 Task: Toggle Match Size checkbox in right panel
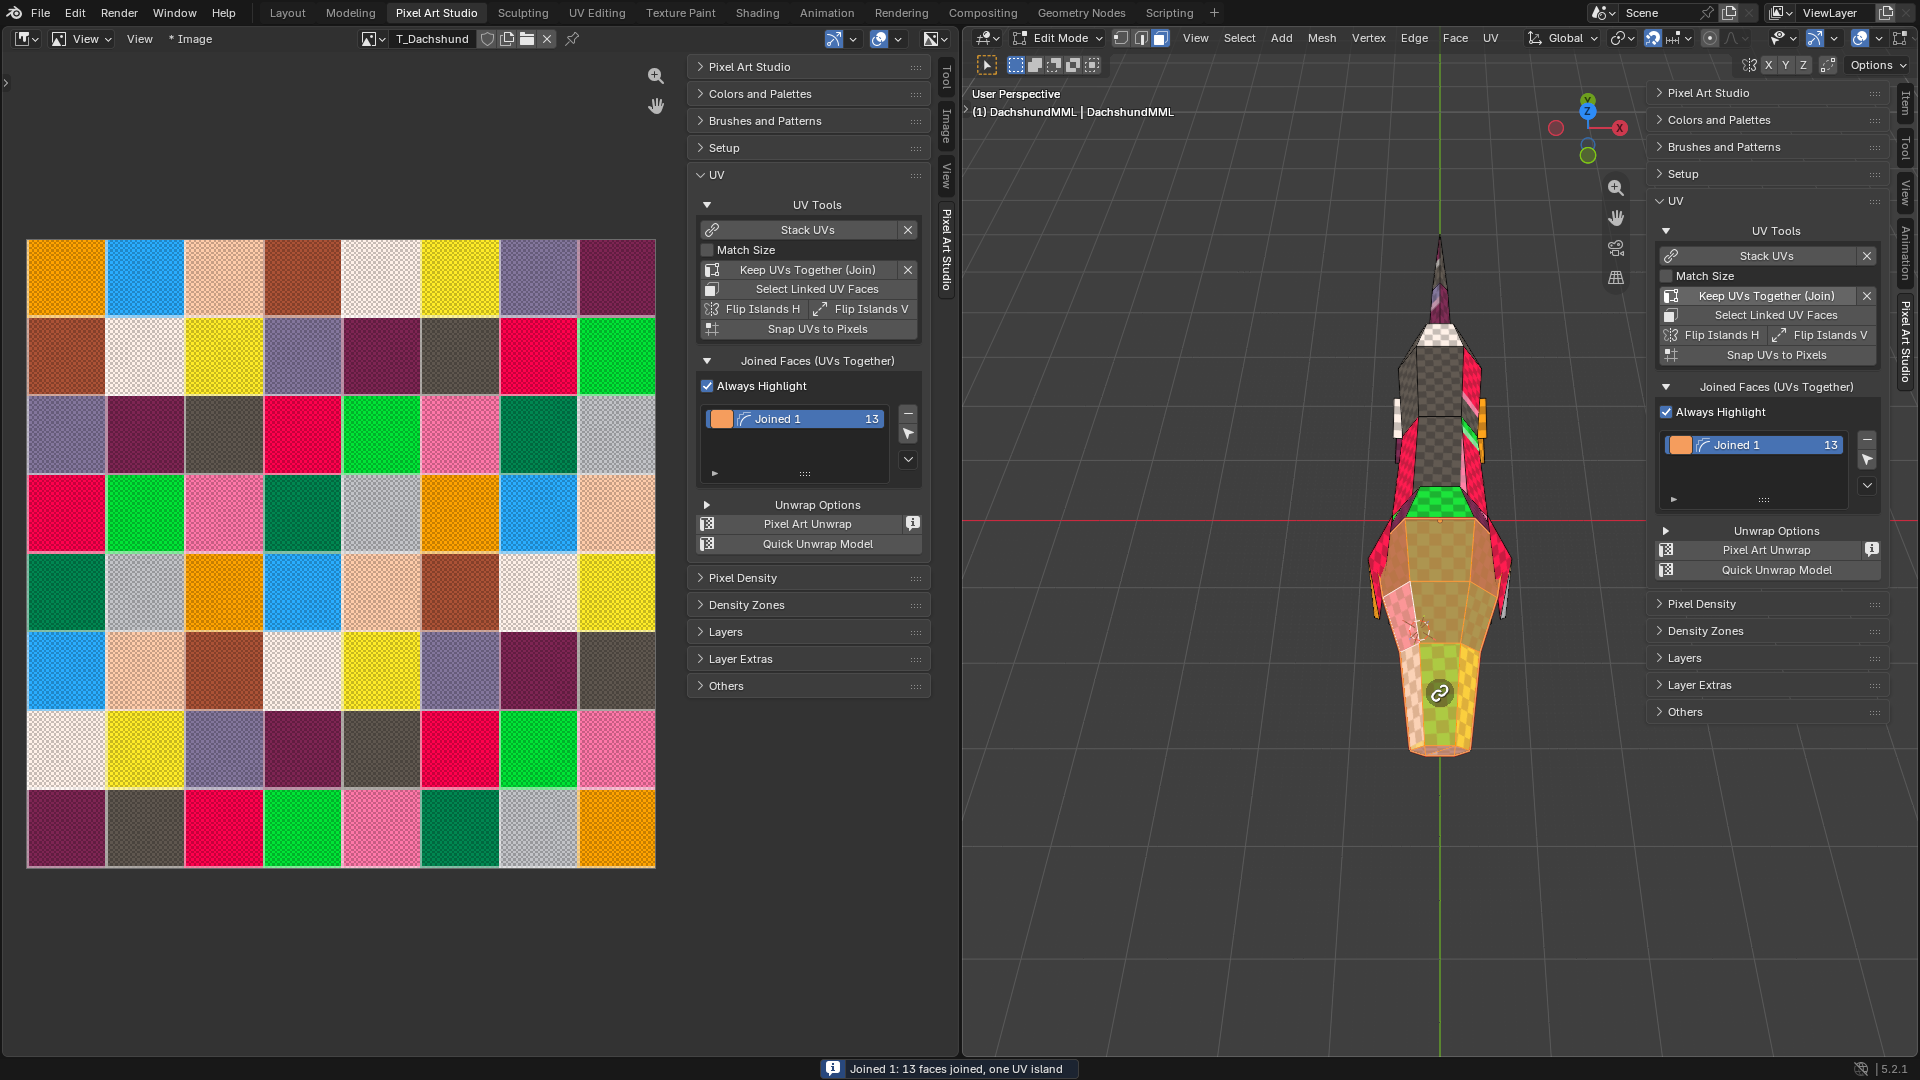tap(1666, 276)
